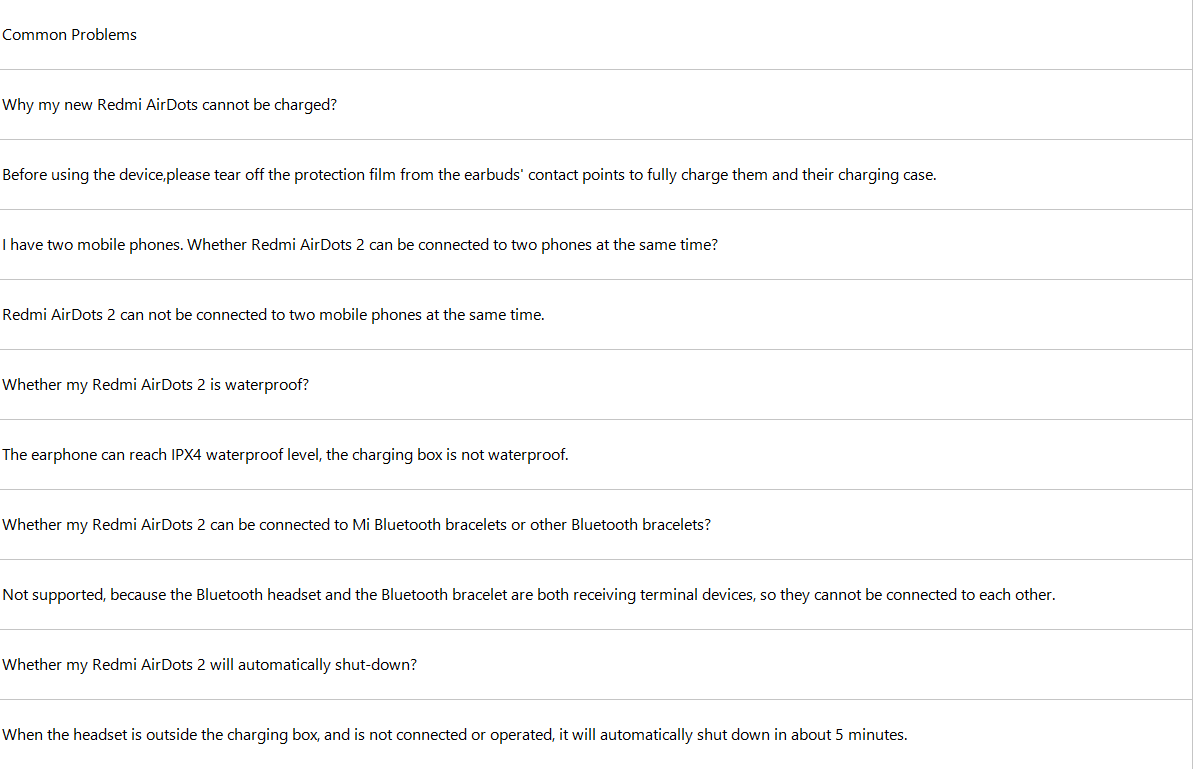This screenshot has height=769, width=1193.
Task: Click the answer saying two phones cannot connect
Action: tap(273, 315)
